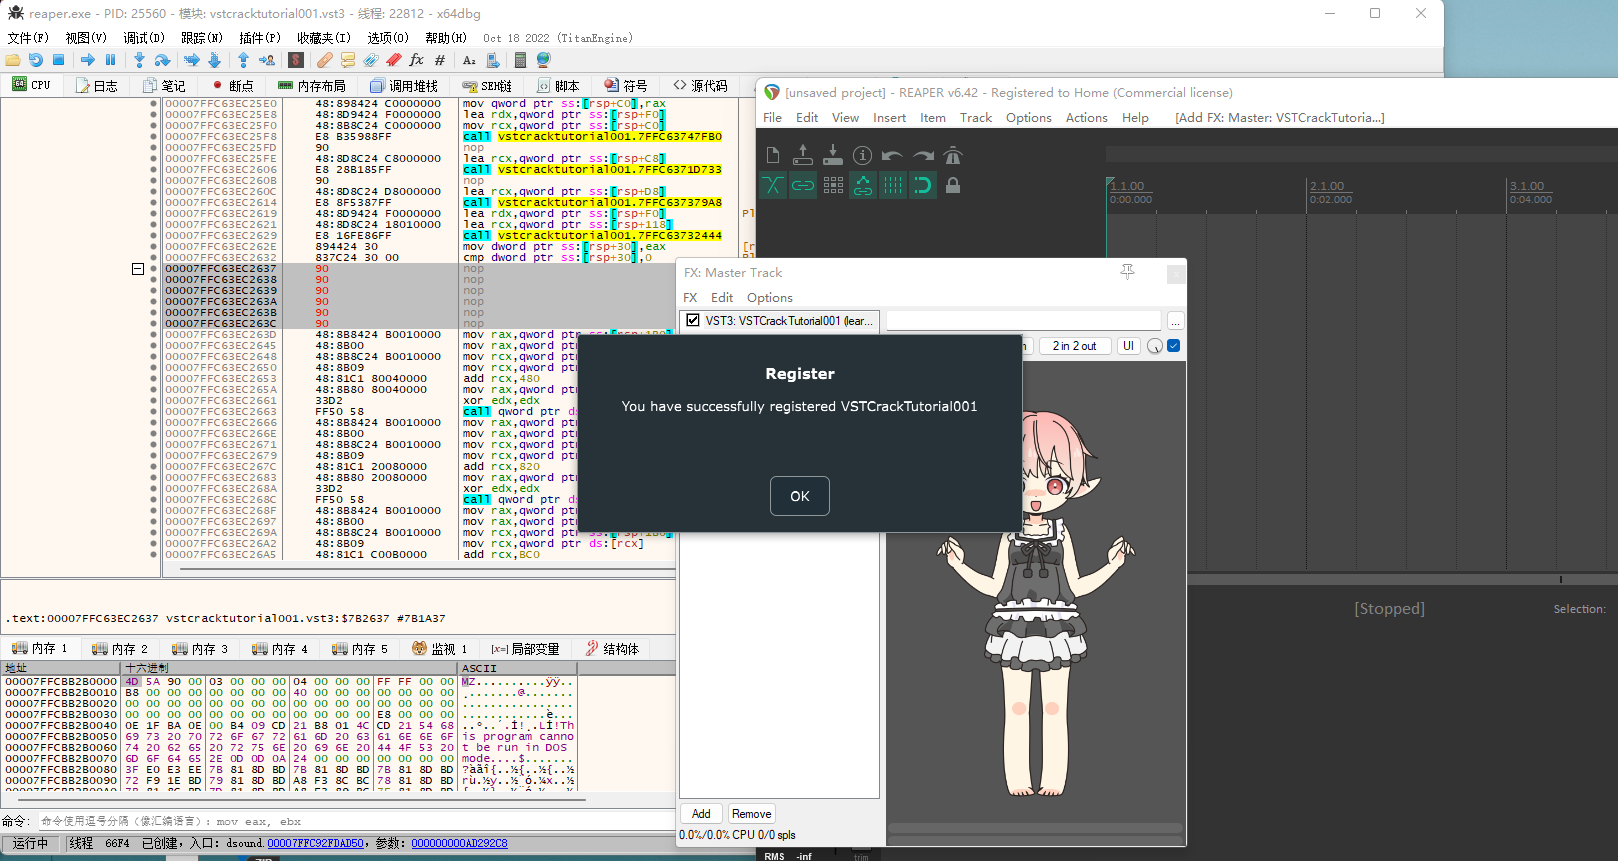Open the FX preset dropdown field

click(1023, 321)
